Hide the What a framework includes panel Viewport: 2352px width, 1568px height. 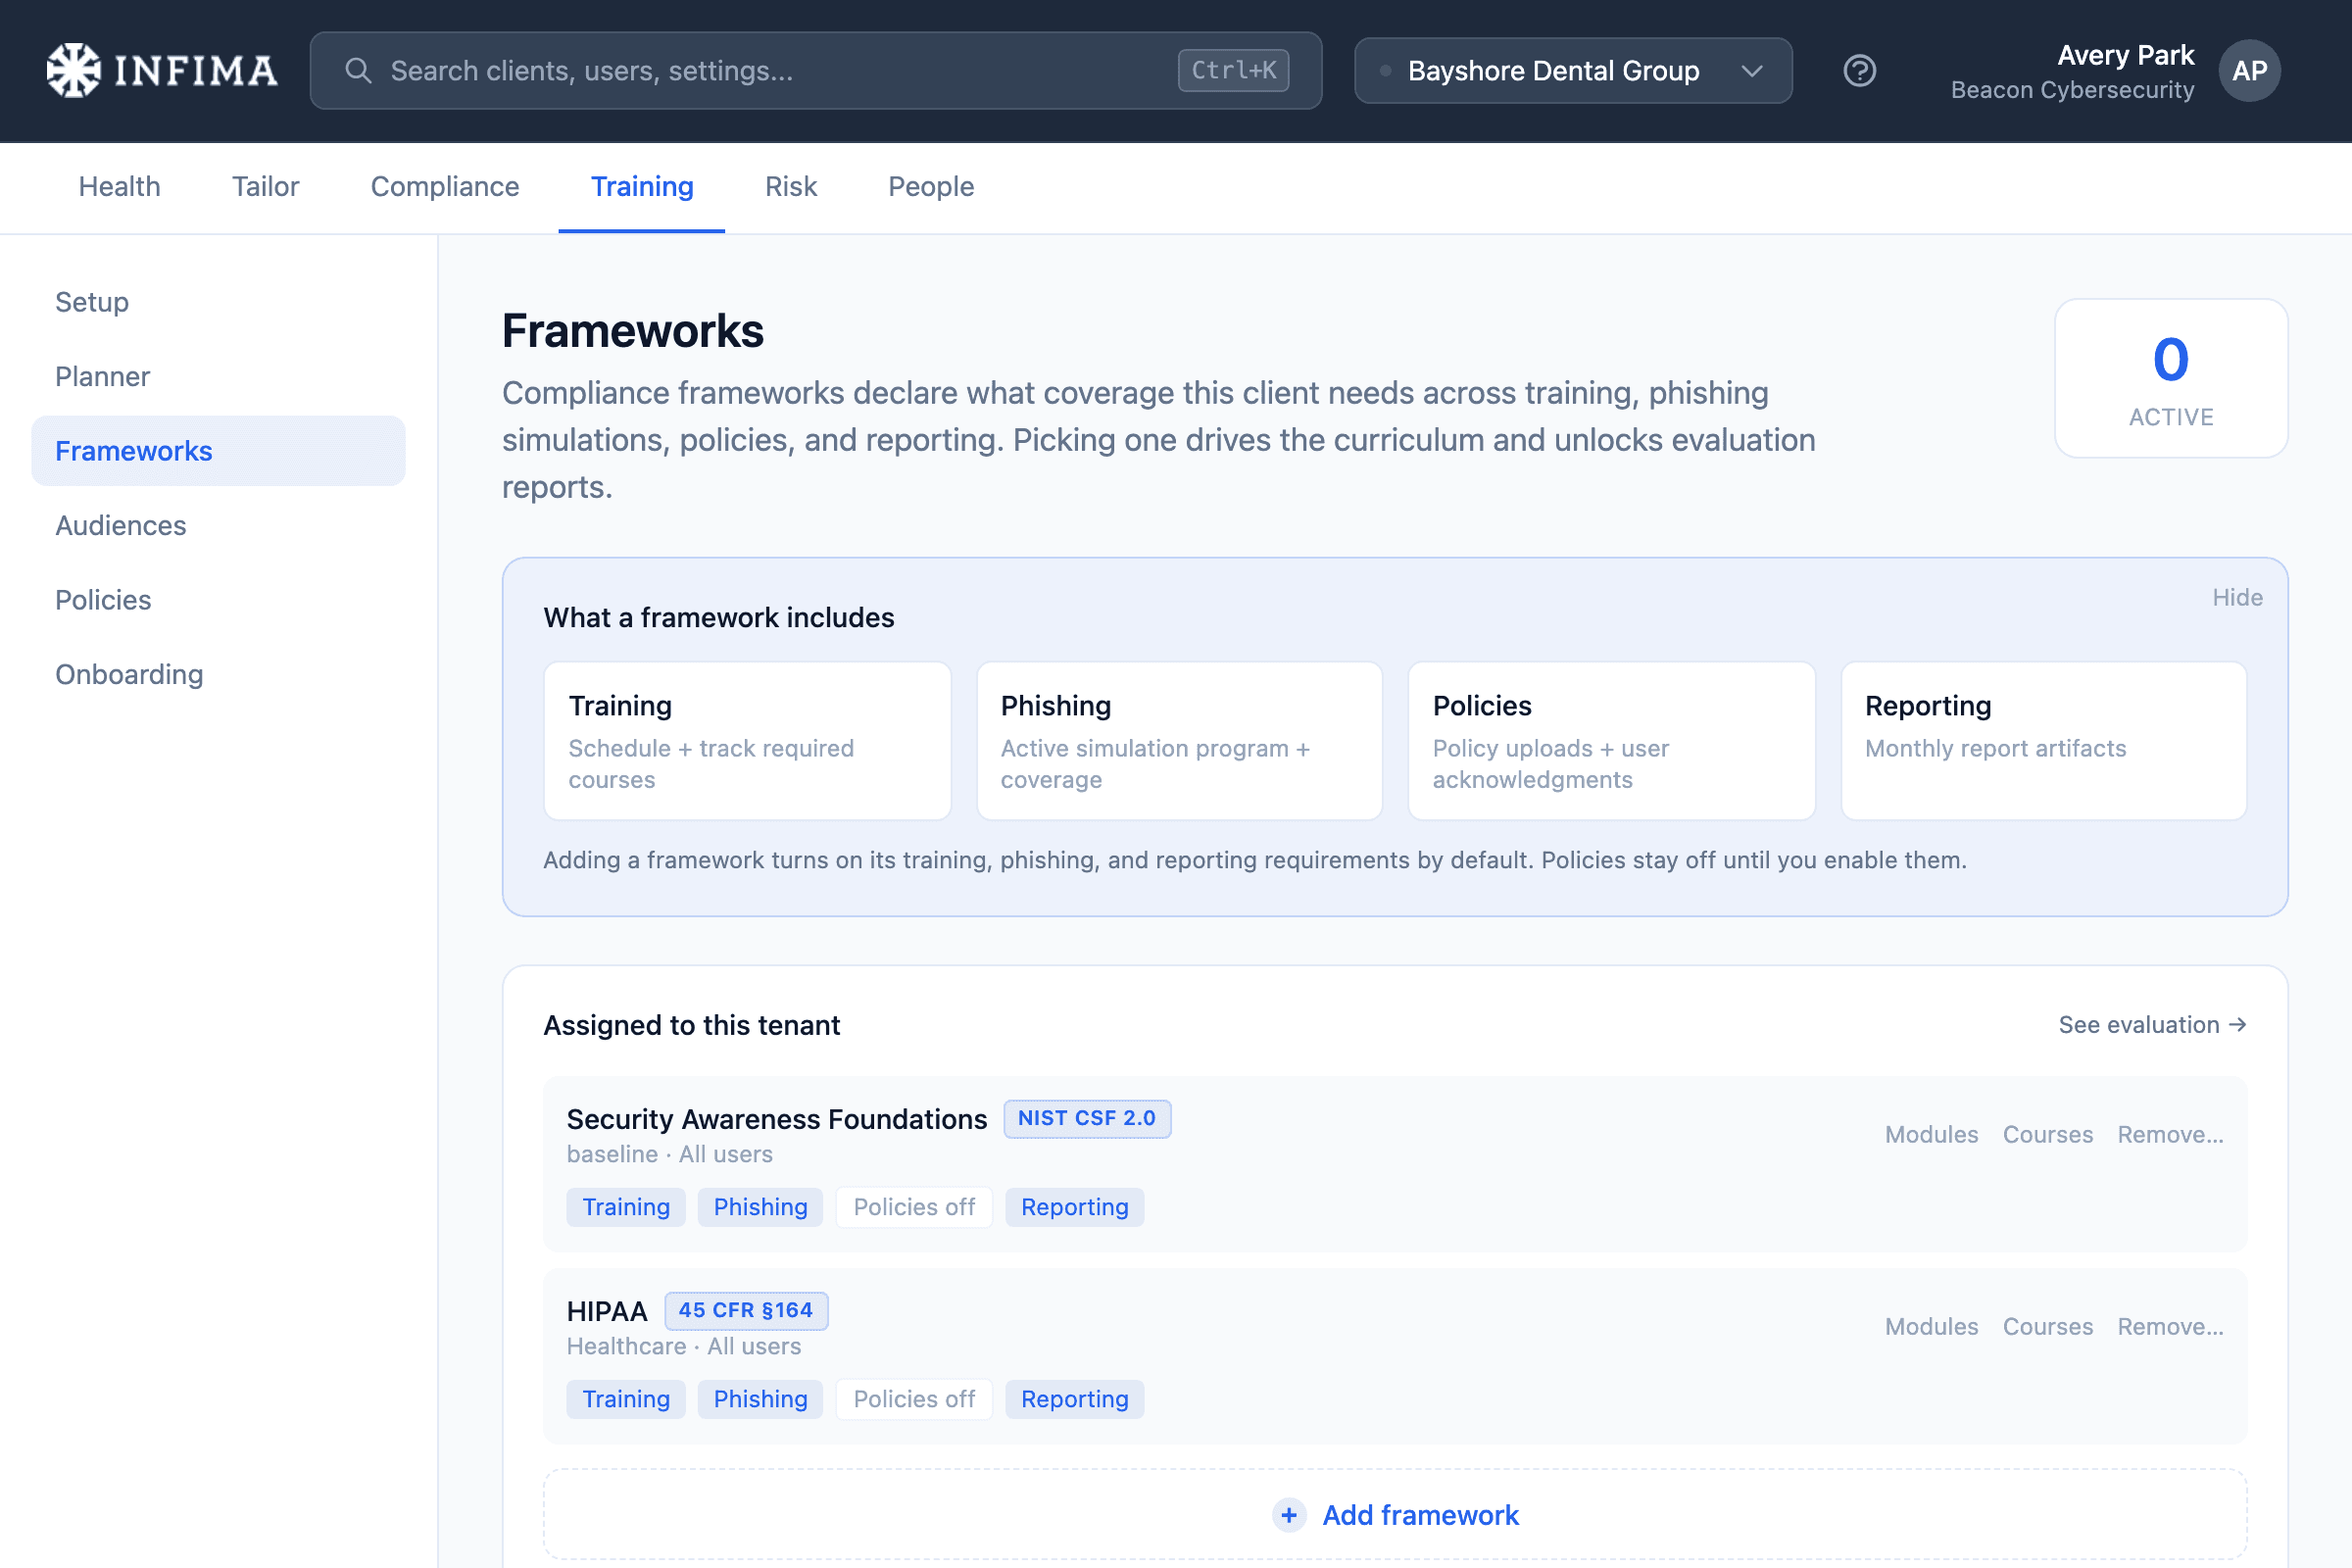click(2237, 597)
